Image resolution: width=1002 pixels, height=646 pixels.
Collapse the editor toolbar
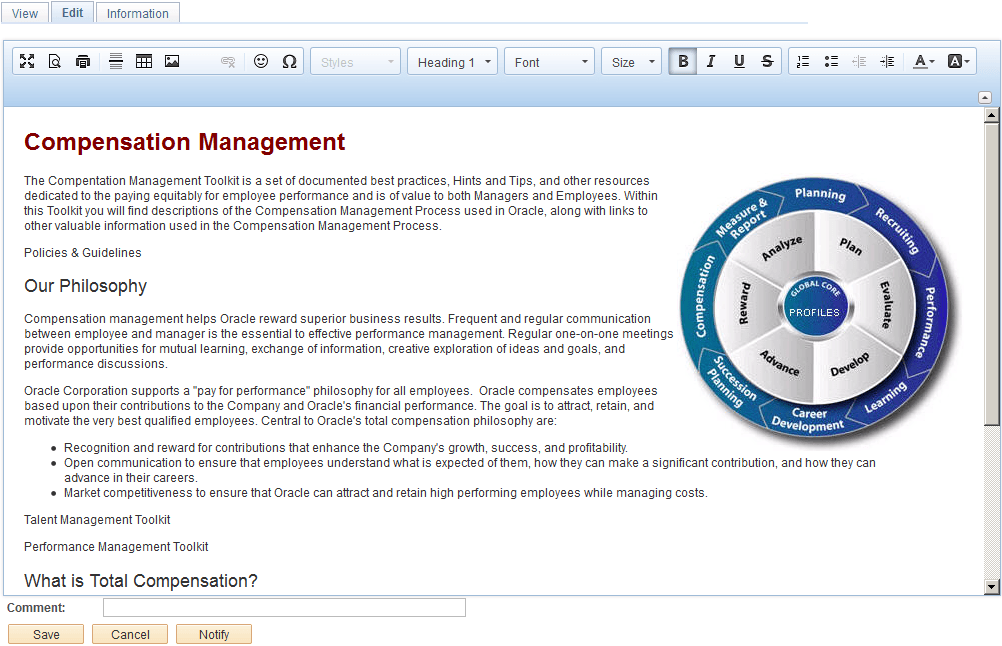point(985,98)
